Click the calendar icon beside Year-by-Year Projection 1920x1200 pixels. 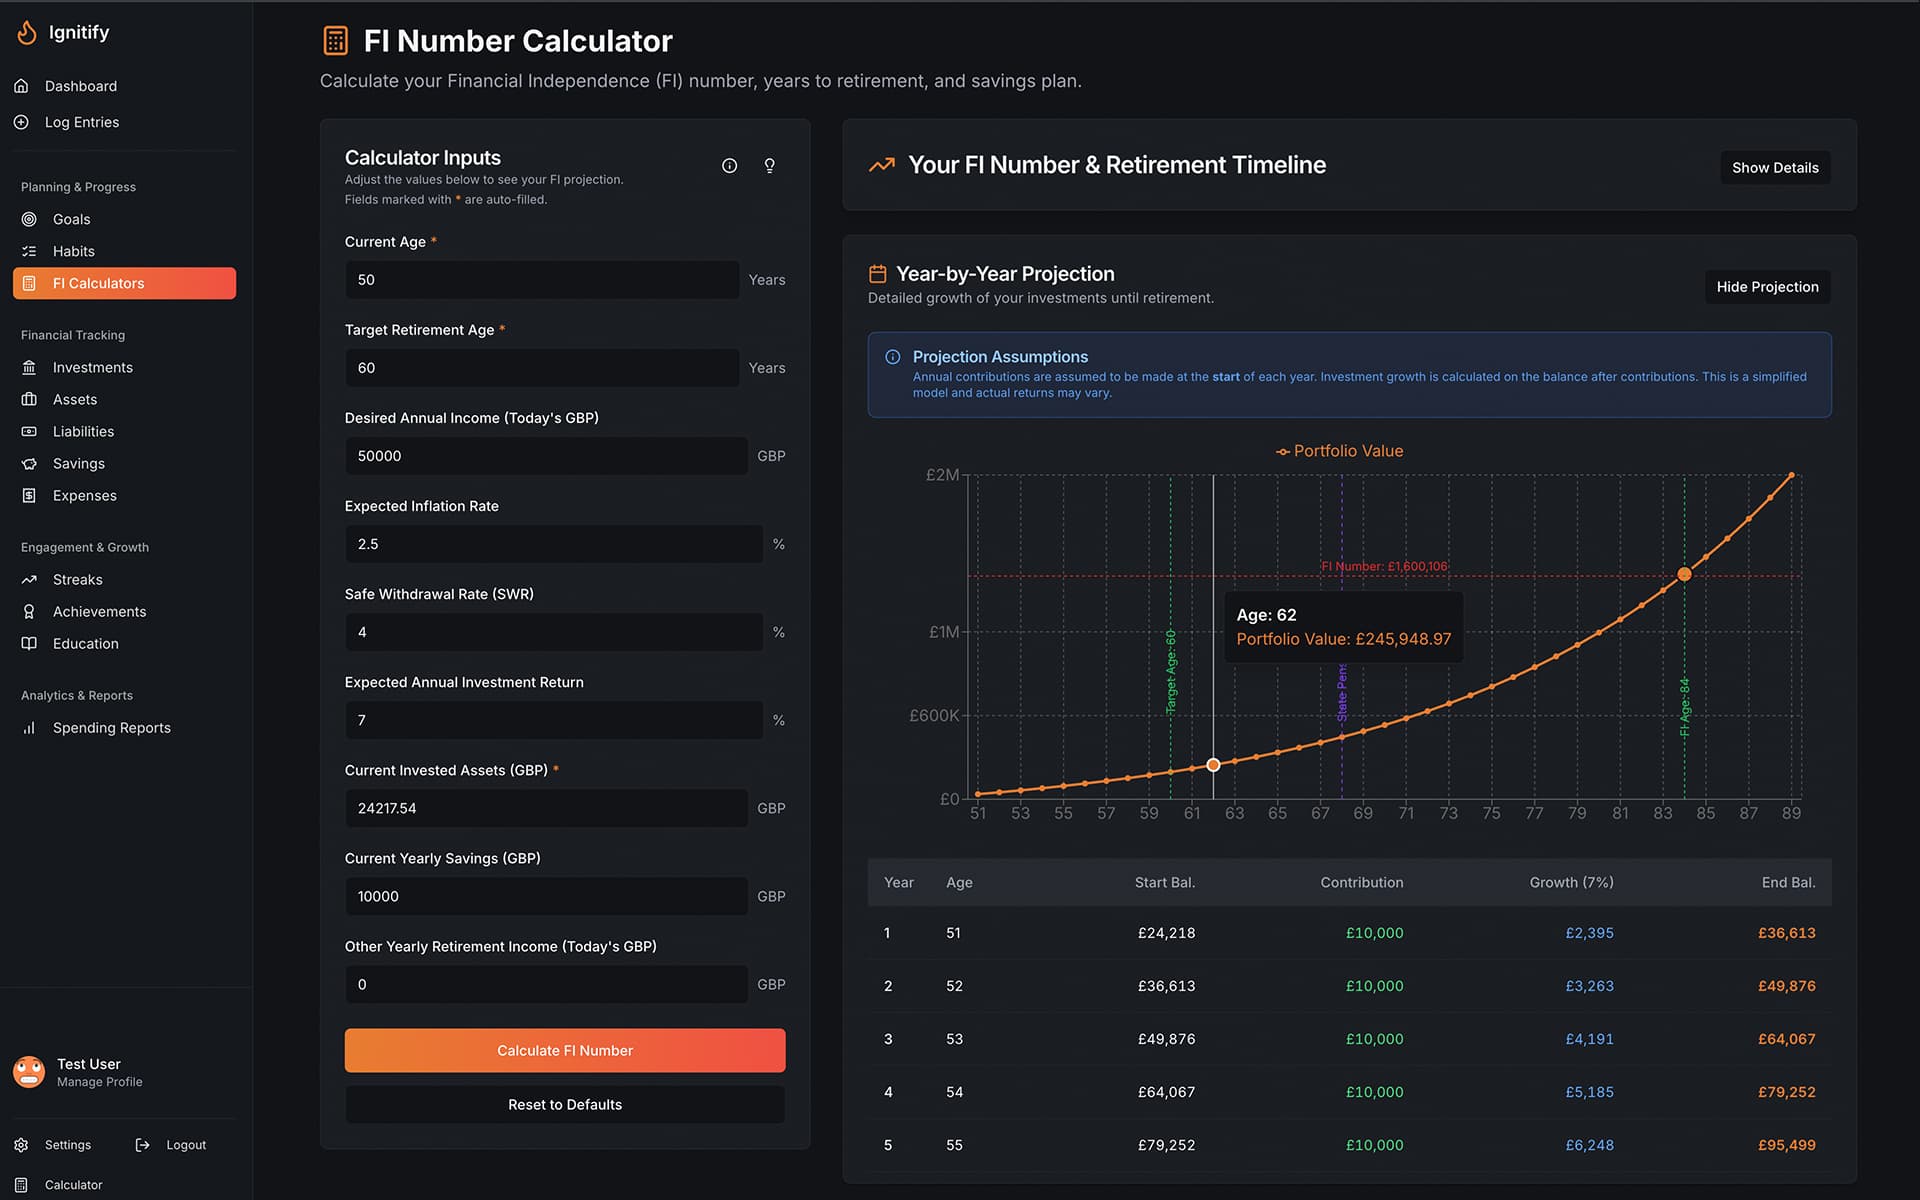[x=878, y=274]
